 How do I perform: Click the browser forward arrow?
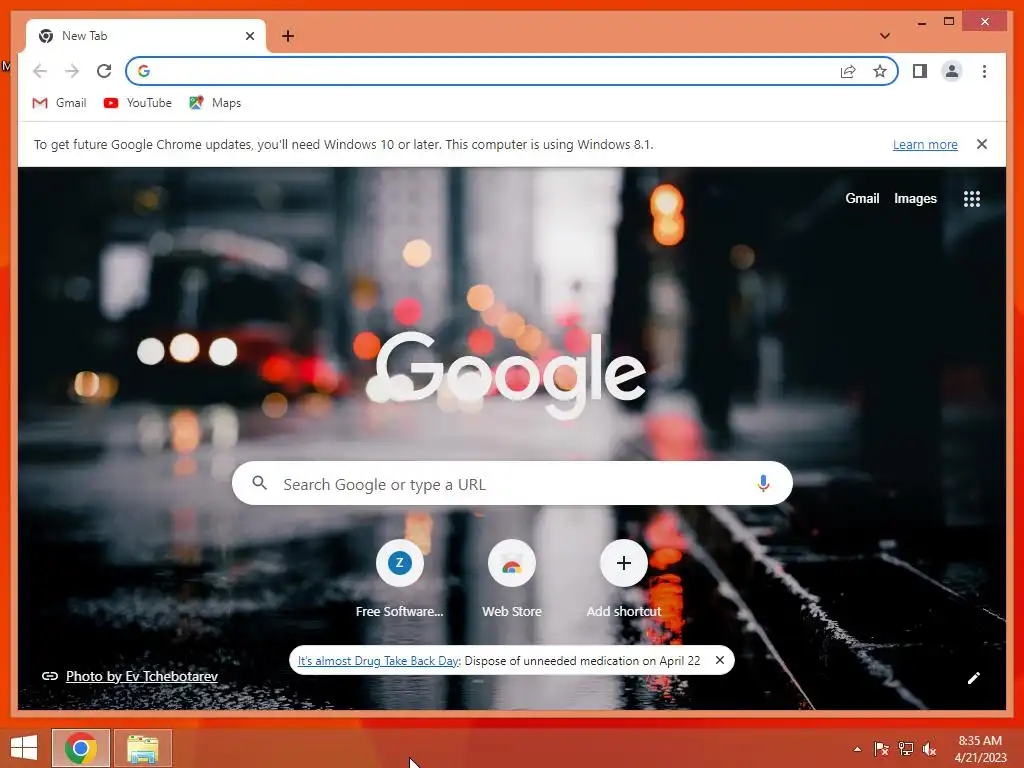point(72,71)
